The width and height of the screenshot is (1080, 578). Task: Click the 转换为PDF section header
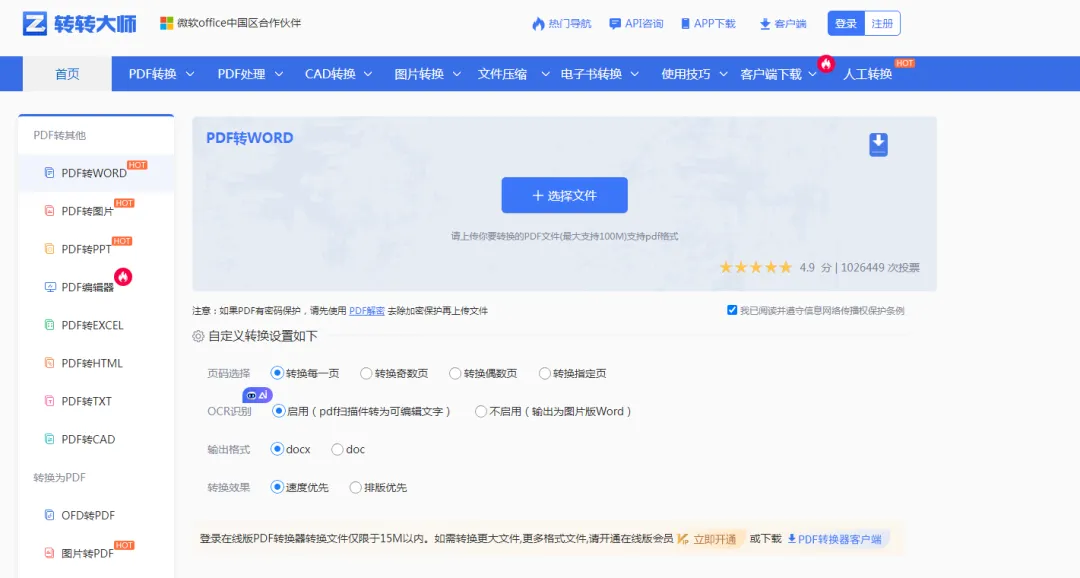(x=59, y=477)
